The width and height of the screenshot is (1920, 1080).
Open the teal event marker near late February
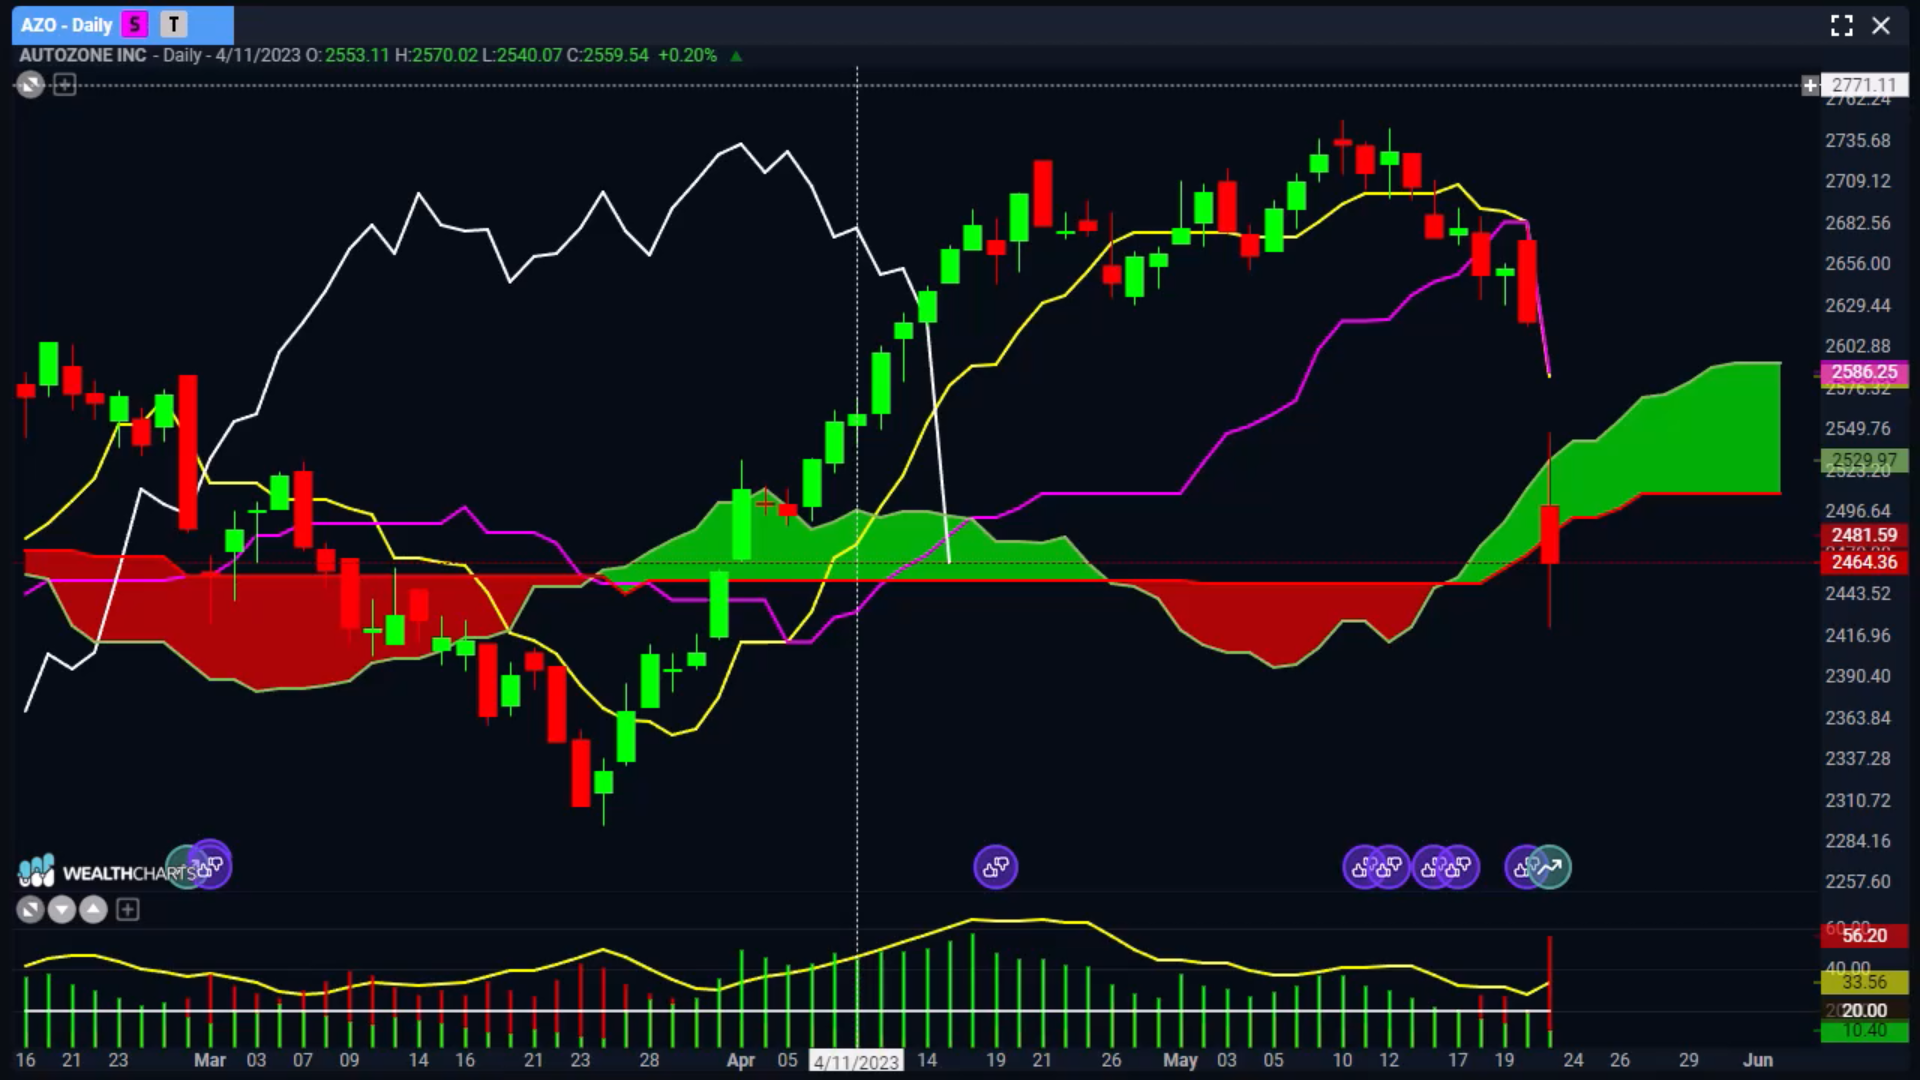click(183, 867)
